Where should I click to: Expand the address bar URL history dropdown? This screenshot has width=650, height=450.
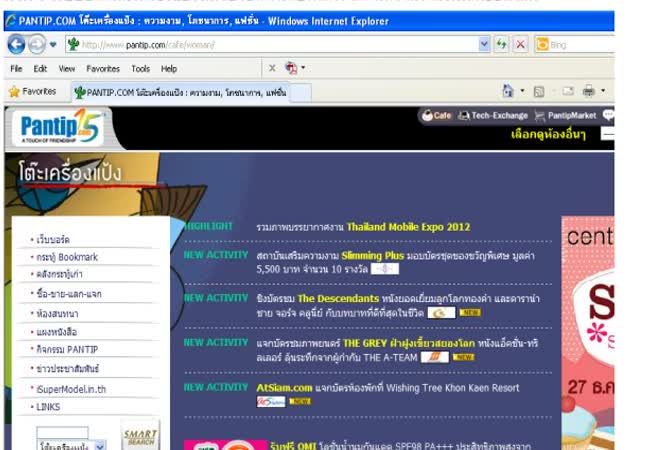point(484,44)
